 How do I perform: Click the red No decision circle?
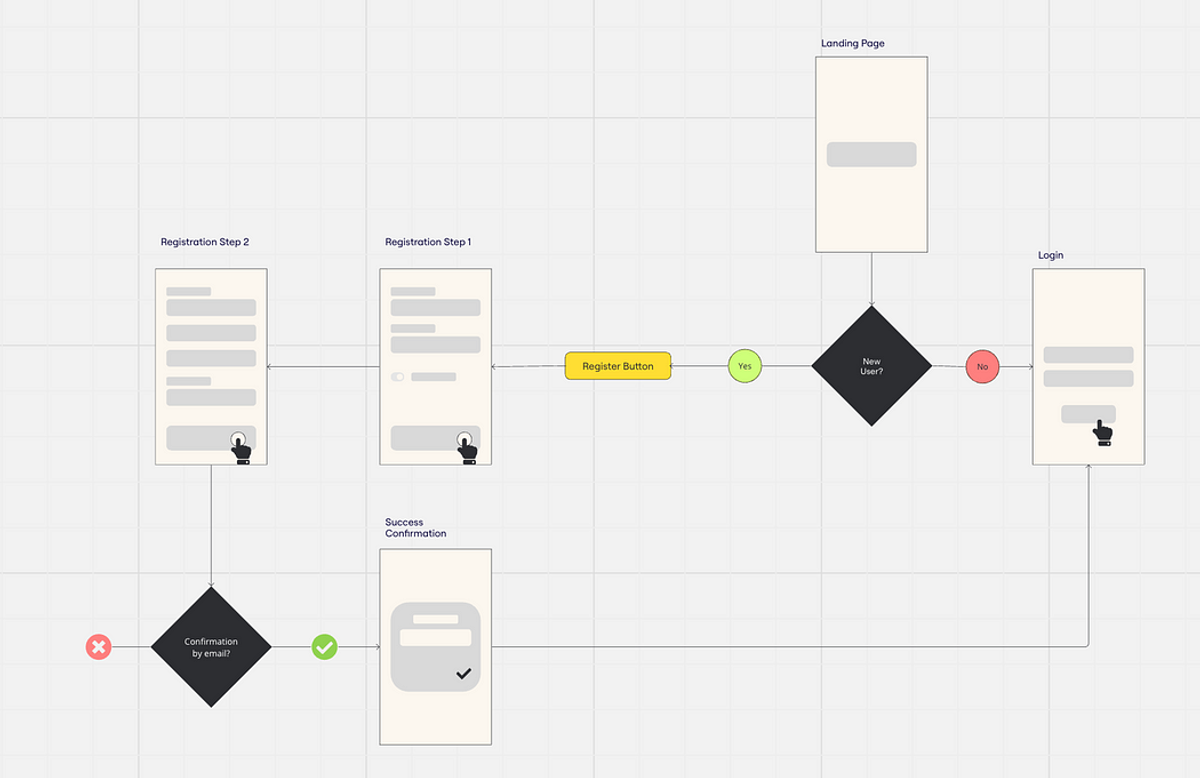pos(983,367)
